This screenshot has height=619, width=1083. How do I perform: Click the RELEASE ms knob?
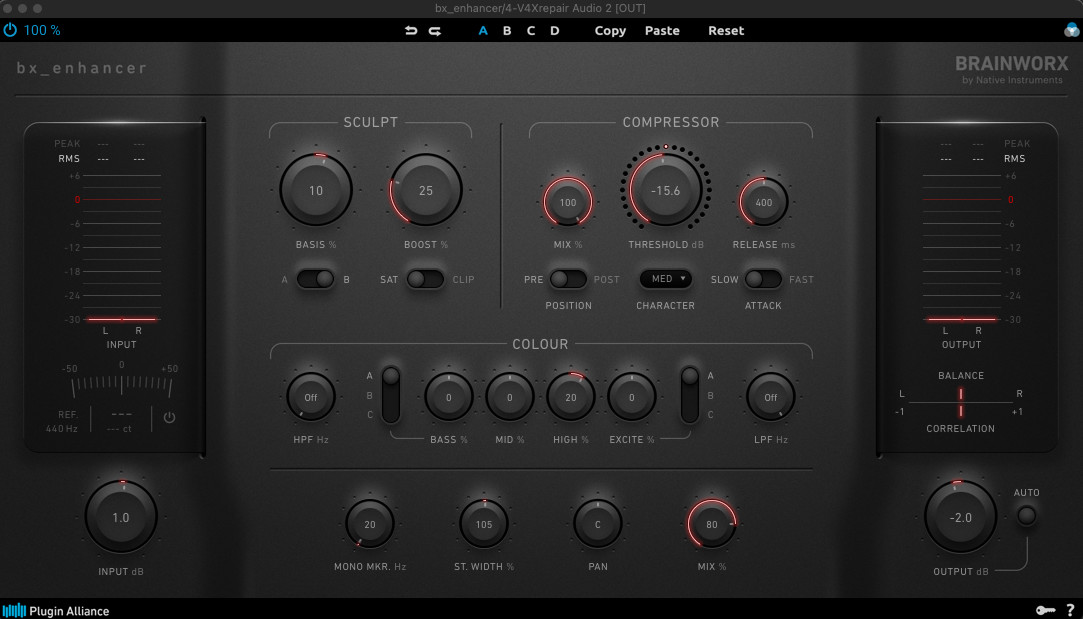click(x=763, y=202)
